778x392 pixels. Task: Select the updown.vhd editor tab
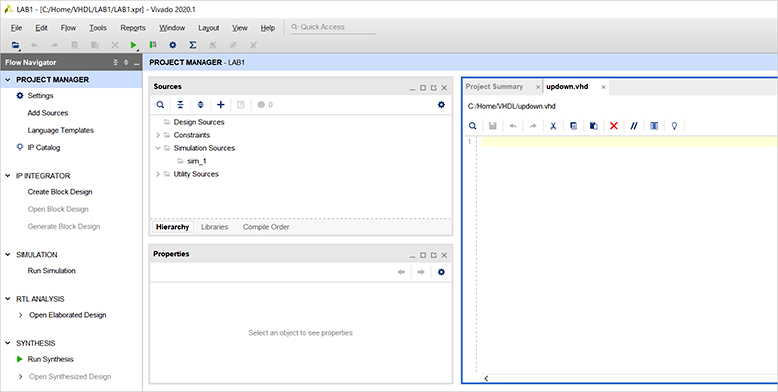(567, 86)
